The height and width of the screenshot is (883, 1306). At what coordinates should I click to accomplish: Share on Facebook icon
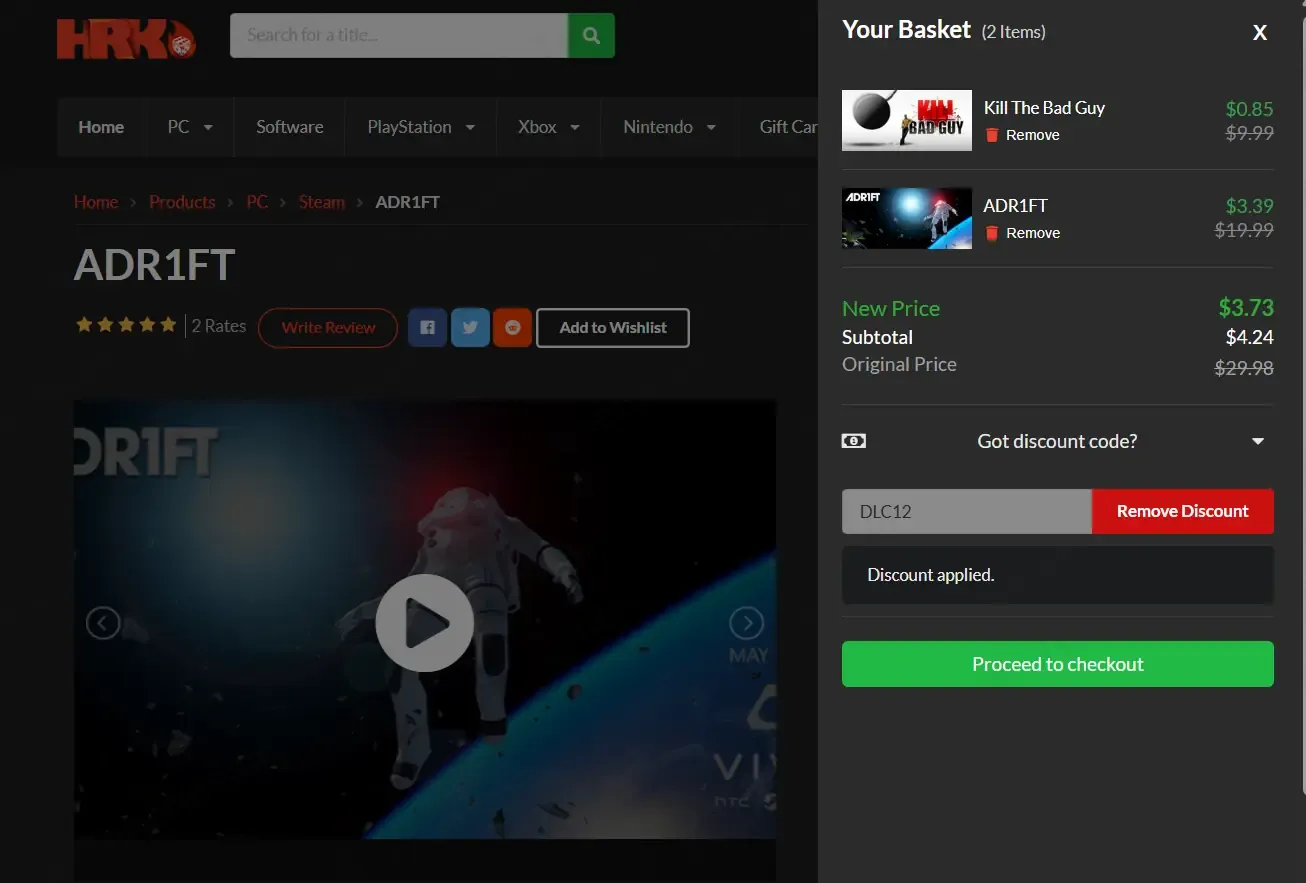427,328
